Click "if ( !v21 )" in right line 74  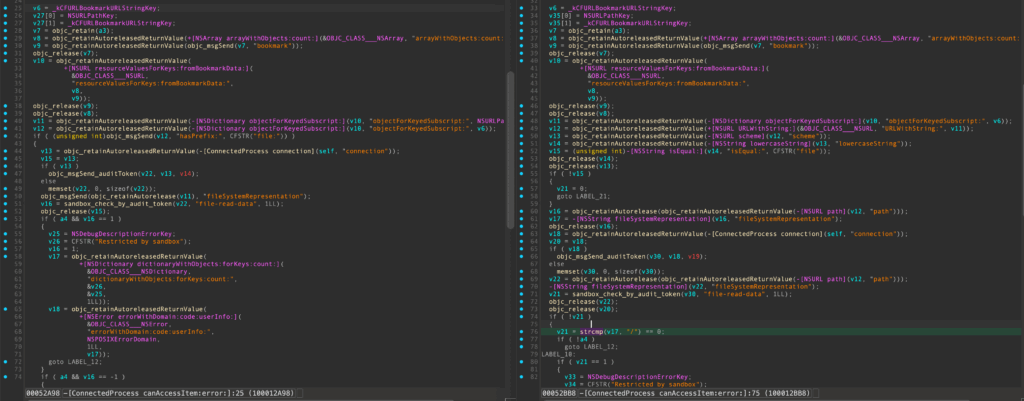coord(570,317)
